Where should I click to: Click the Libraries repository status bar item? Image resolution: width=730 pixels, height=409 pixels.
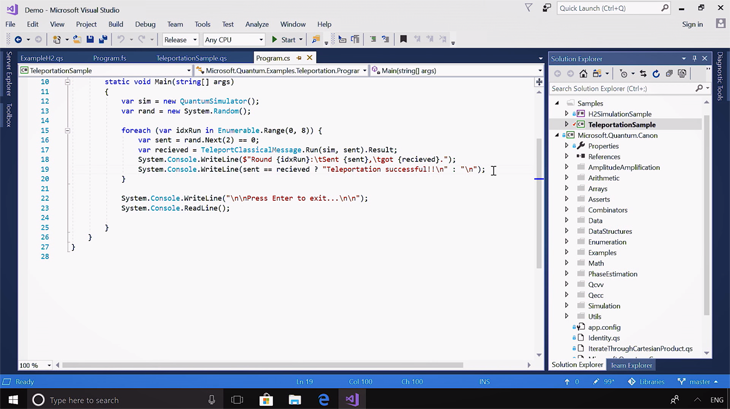click(646, 382)
